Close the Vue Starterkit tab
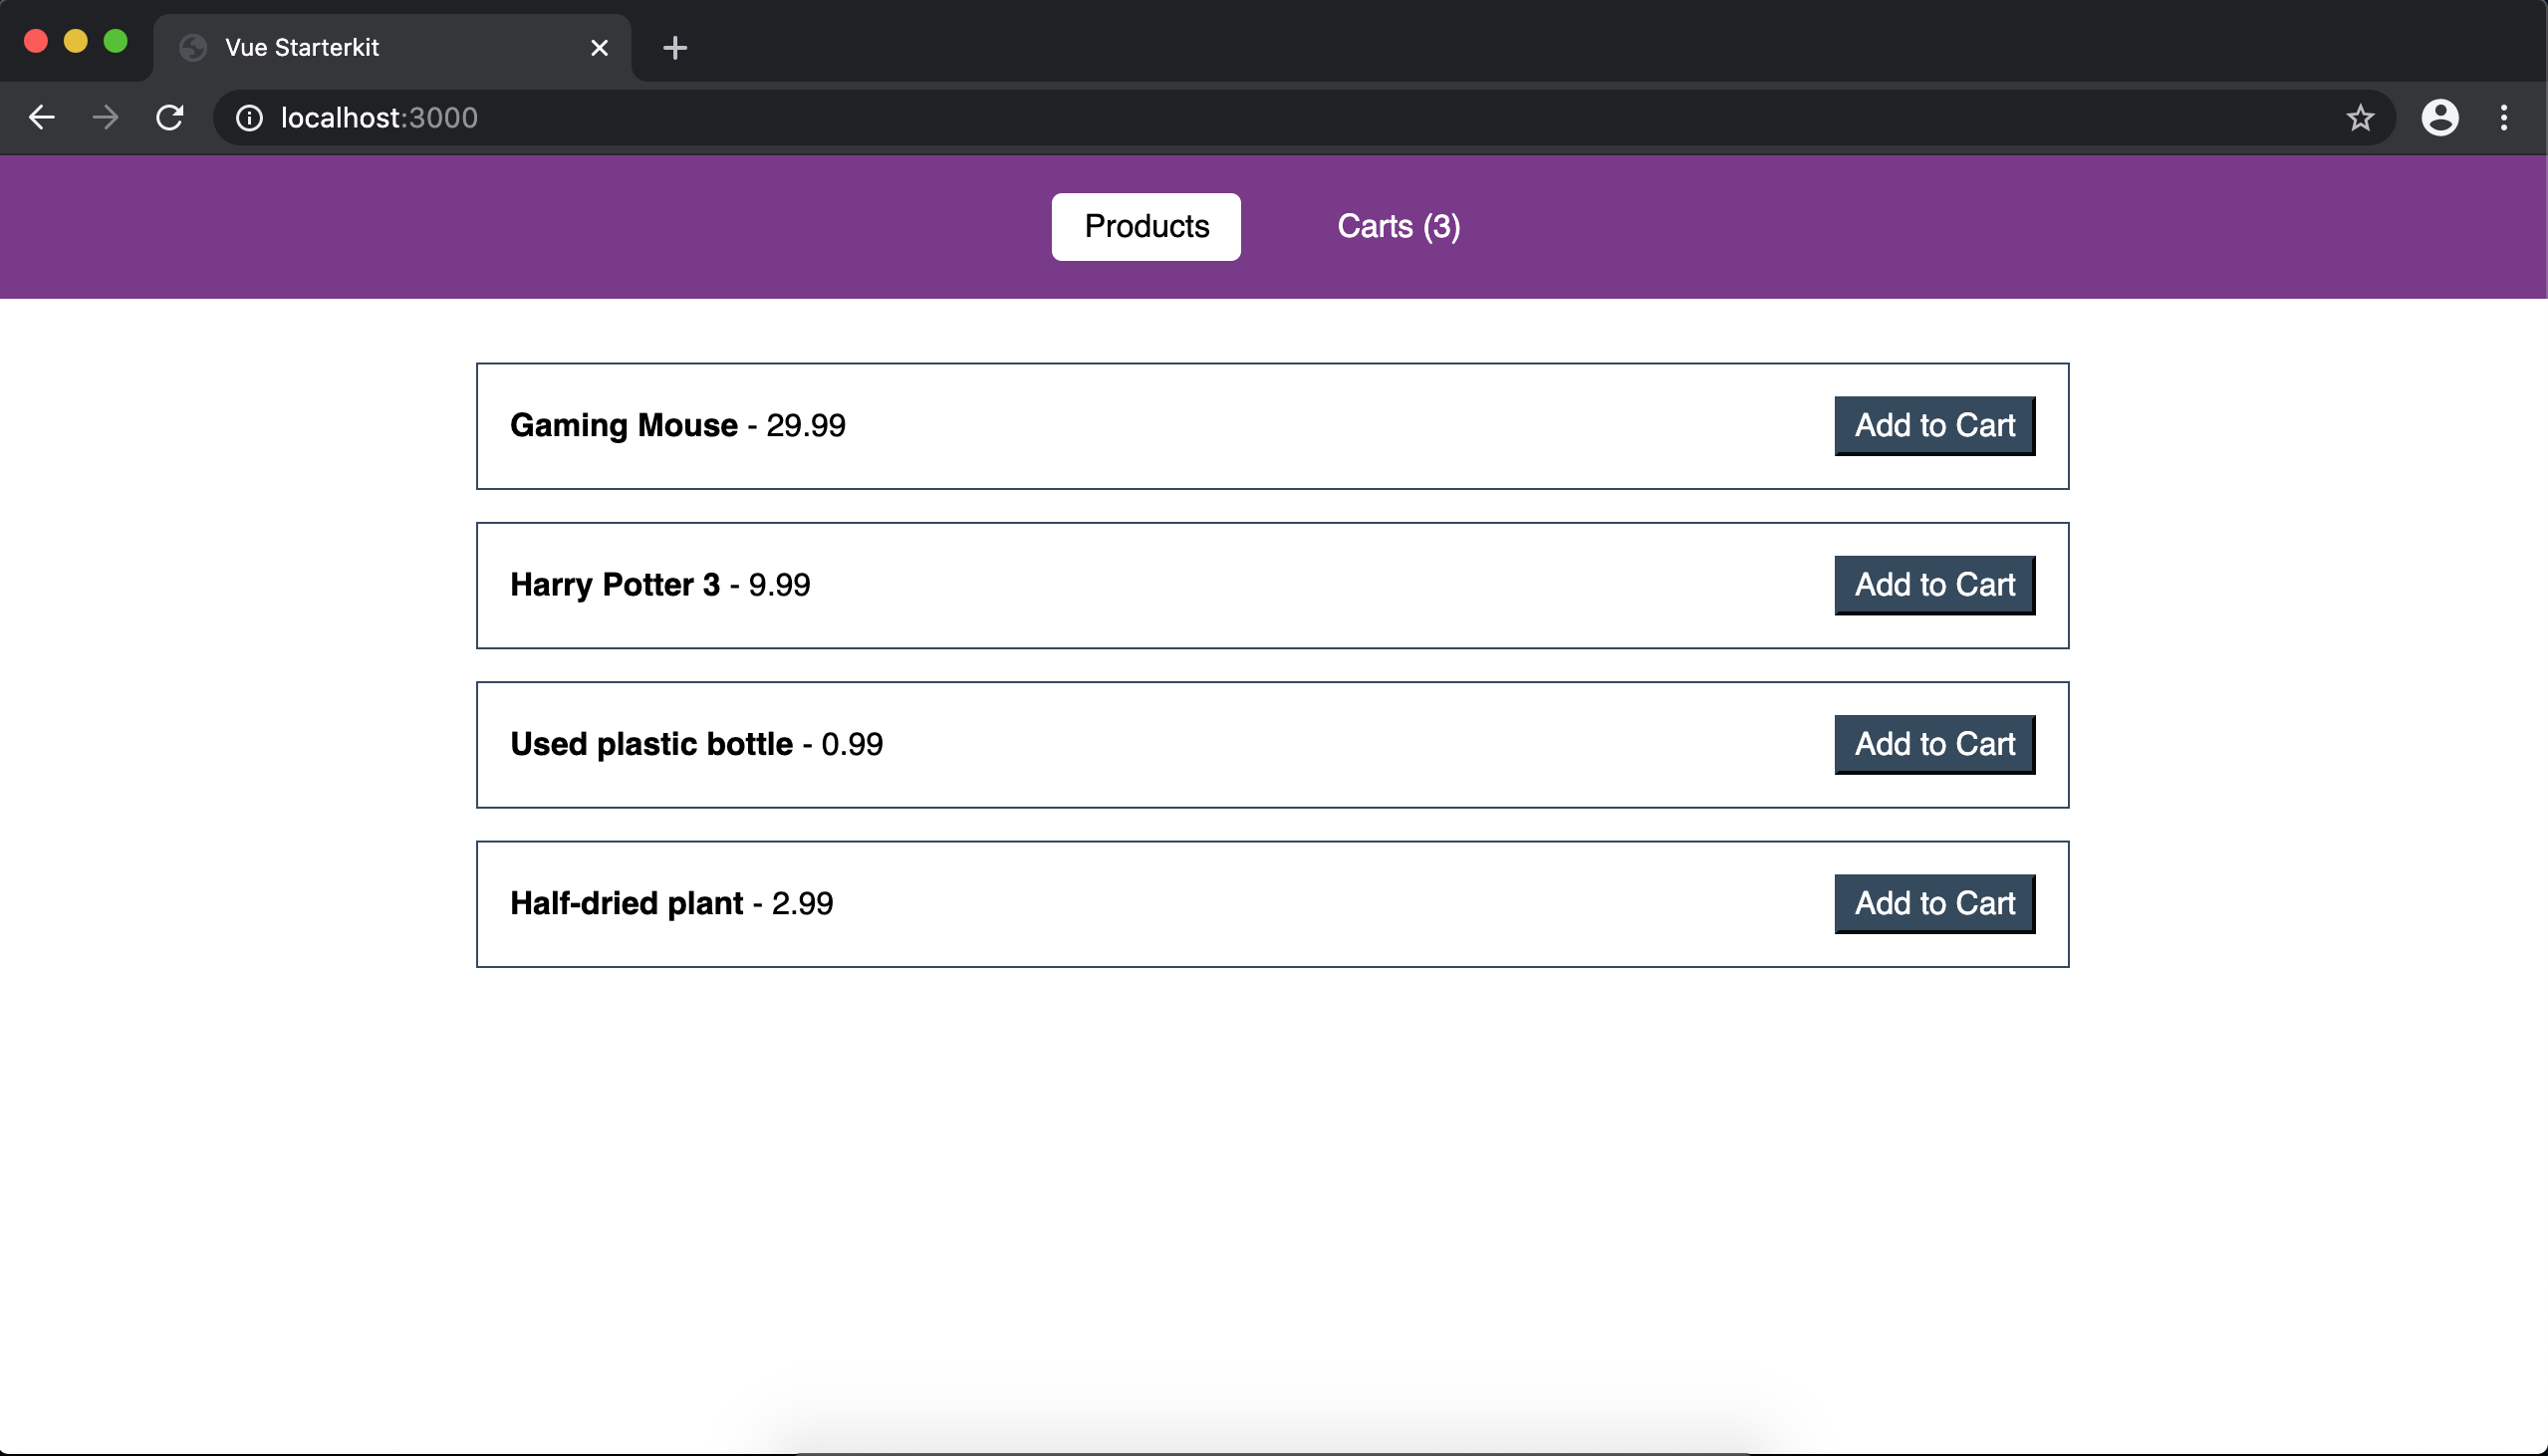Viewport: 2548px width, 1456px height. 599,47
